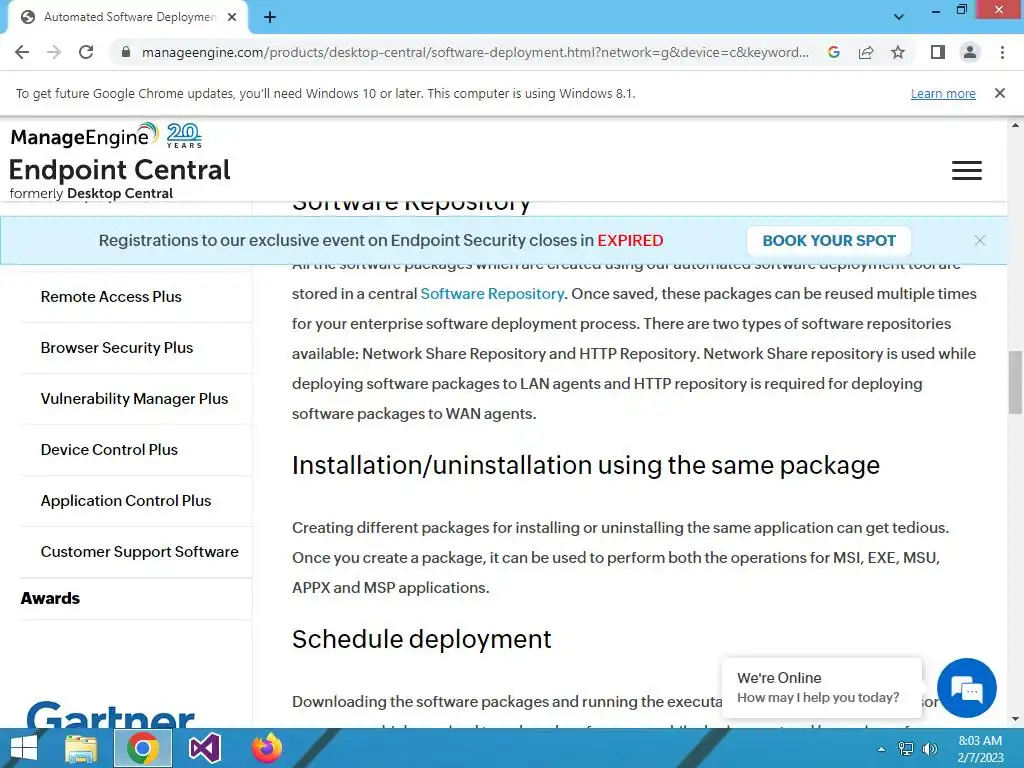1024x768 pixels.
Task: Open Google search icon in address bar
Action: coord(833,52)
